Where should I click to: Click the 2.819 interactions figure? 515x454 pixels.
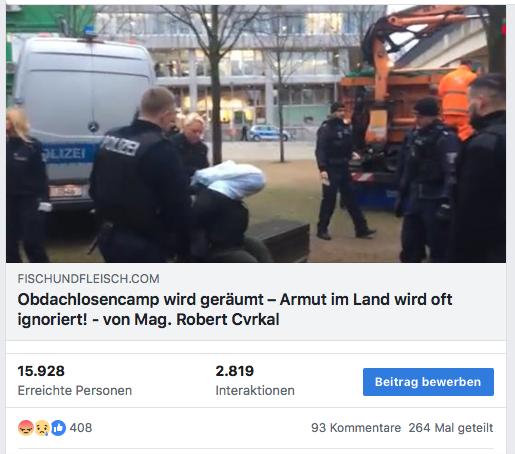(235, 371)
